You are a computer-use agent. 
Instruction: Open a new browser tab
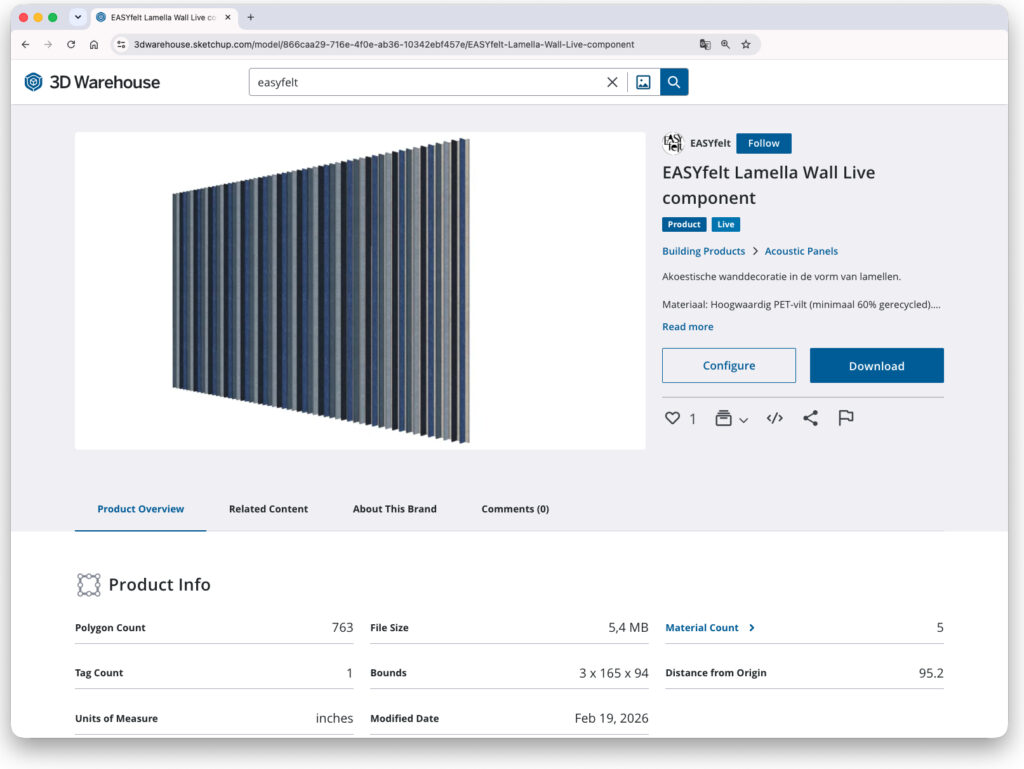(x=251, y=18)
